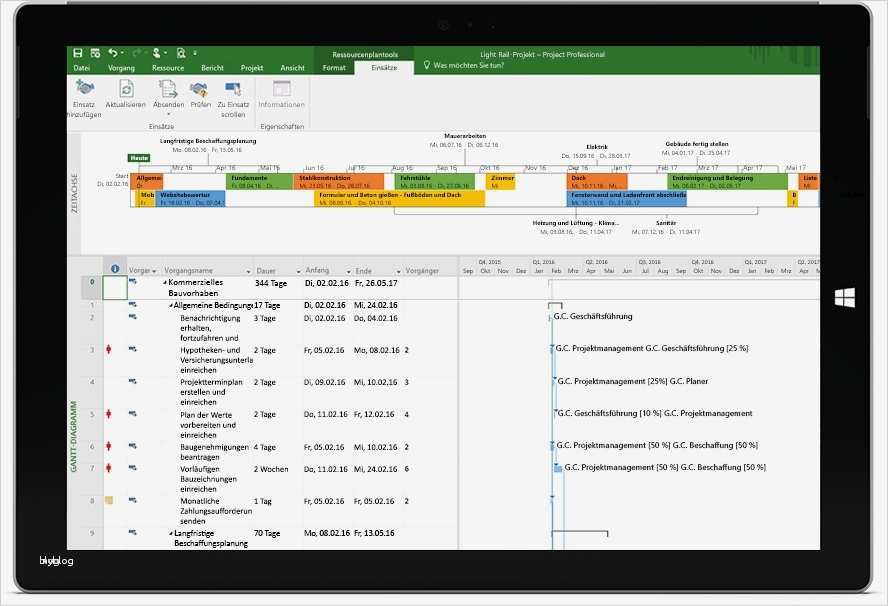This screenshot has height=606, width=888.
Task: Click the Aktualisieren document icon
Action: pyautogui.click(x=126, y=88)
